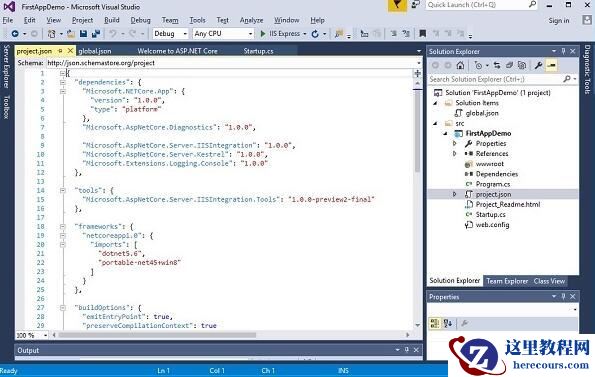595x377 pixels.
Task: Open the Welcome to ASP.NET Core tab
Action: point(177,51)
